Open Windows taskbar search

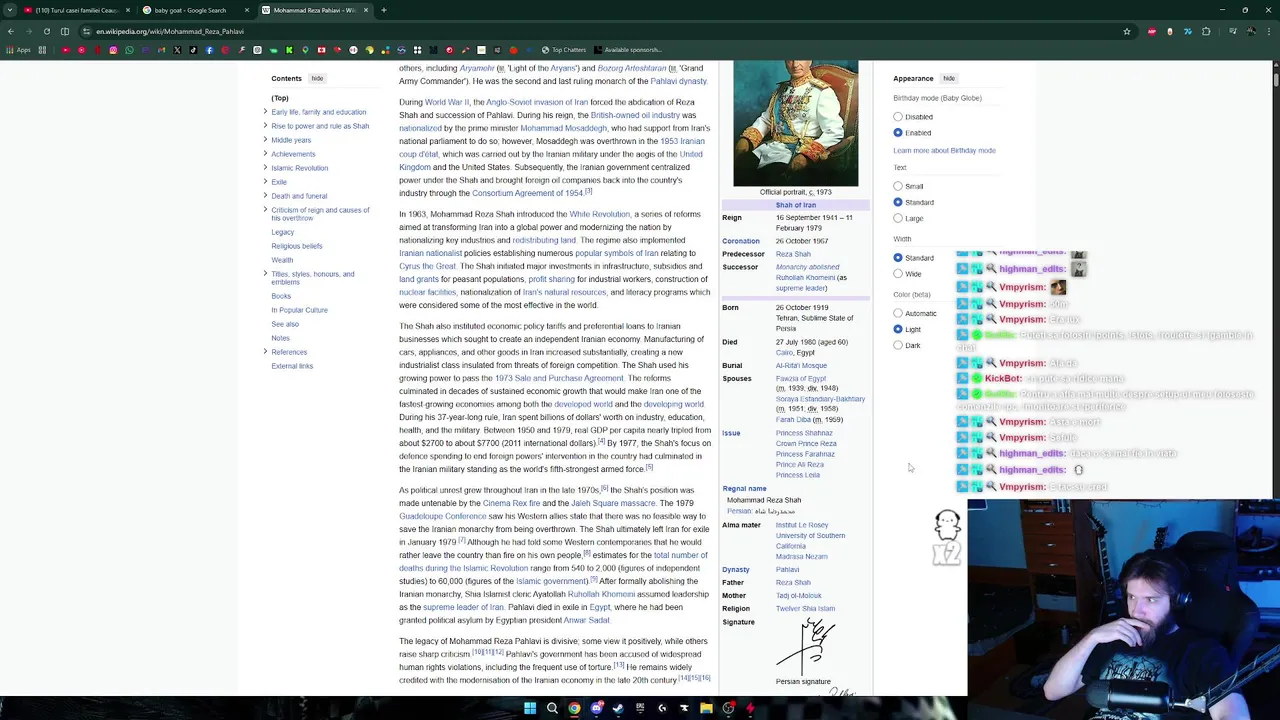552,708
